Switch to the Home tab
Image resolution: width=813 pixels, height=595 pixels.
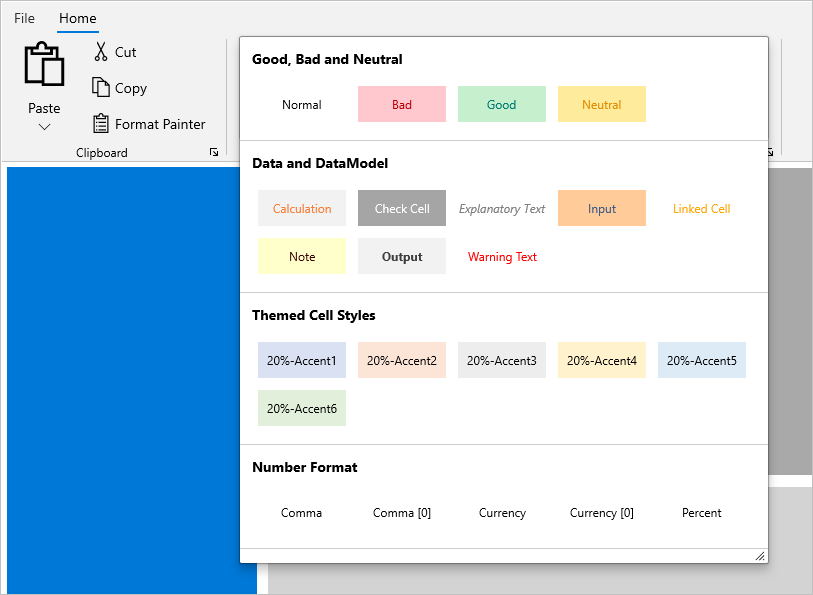(x=78, y=18)
